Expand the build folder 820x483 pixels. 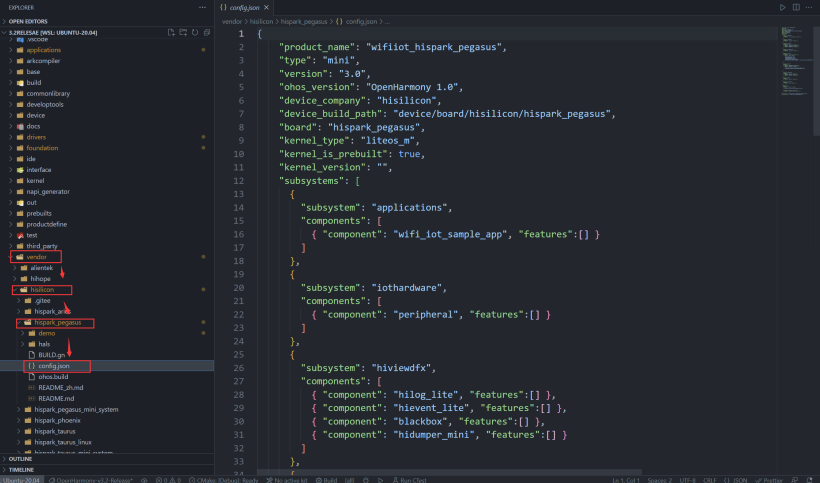click(x=33, y=83)
